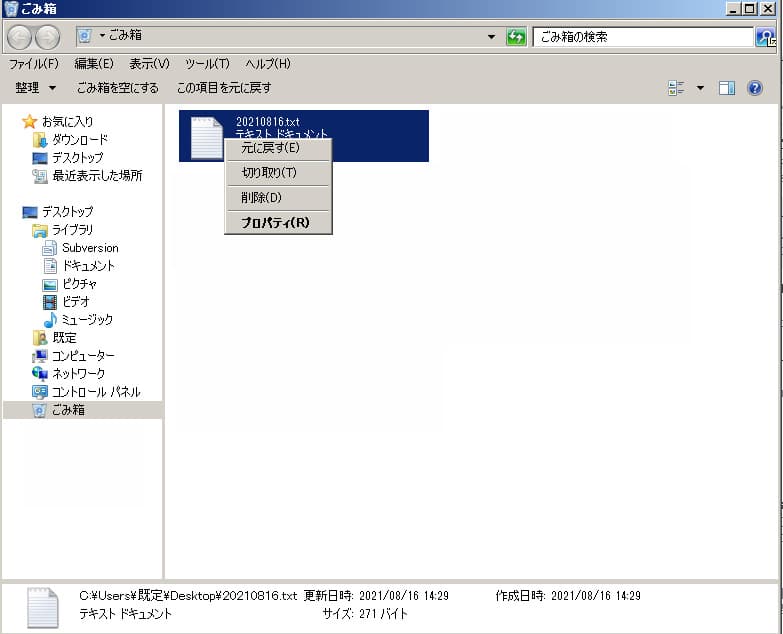Click the search magnifier icon
The width and height of the screenshot is (783, 634).
point(765,37)
